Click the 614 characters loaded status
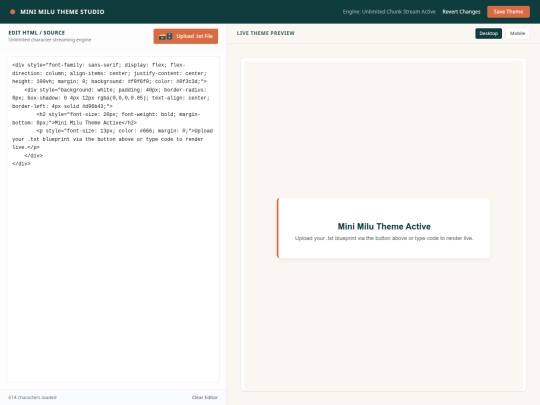Screen dimensions: 540x405 pos(32,397)
